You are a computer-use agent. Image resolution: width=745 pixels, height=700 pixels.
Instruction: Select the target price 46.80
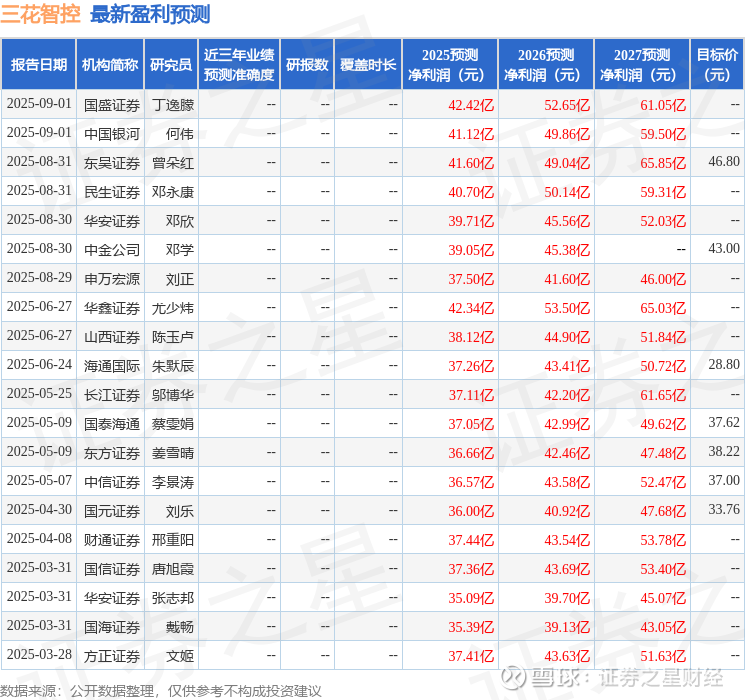tap(724, 162)
